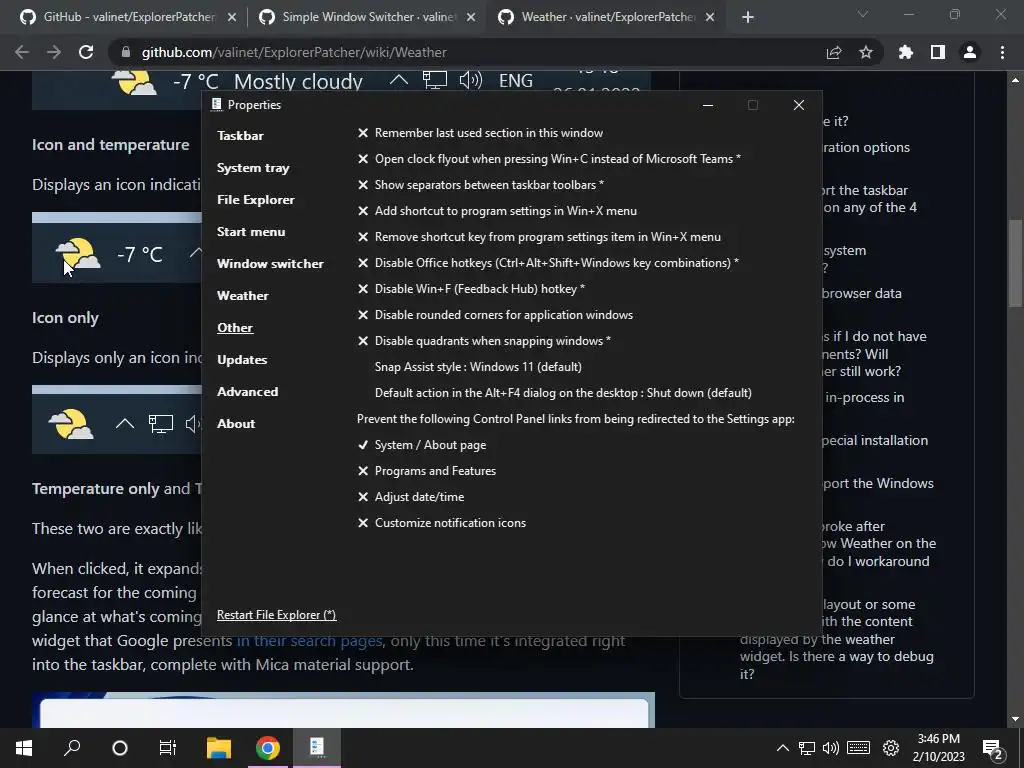1024x768 pixels.
Task: Toggle Add shortcut to program settings
Action: [x=496, y=211]
